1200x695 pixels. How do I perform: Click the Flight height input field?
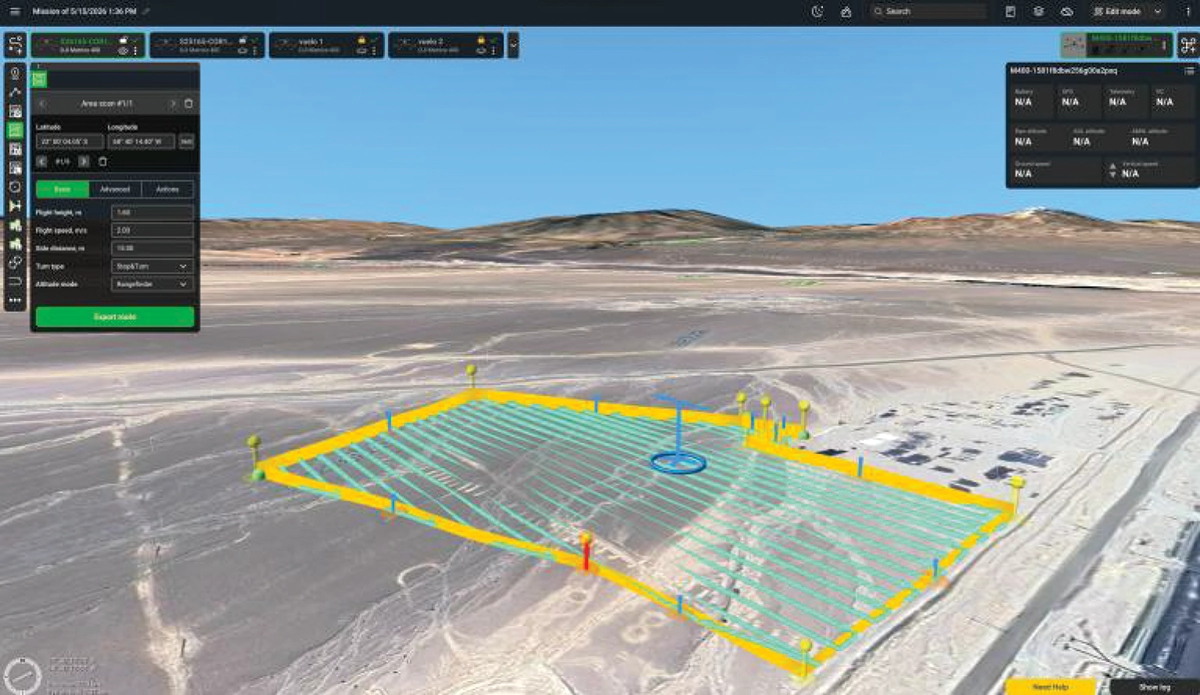coord(152,212)
